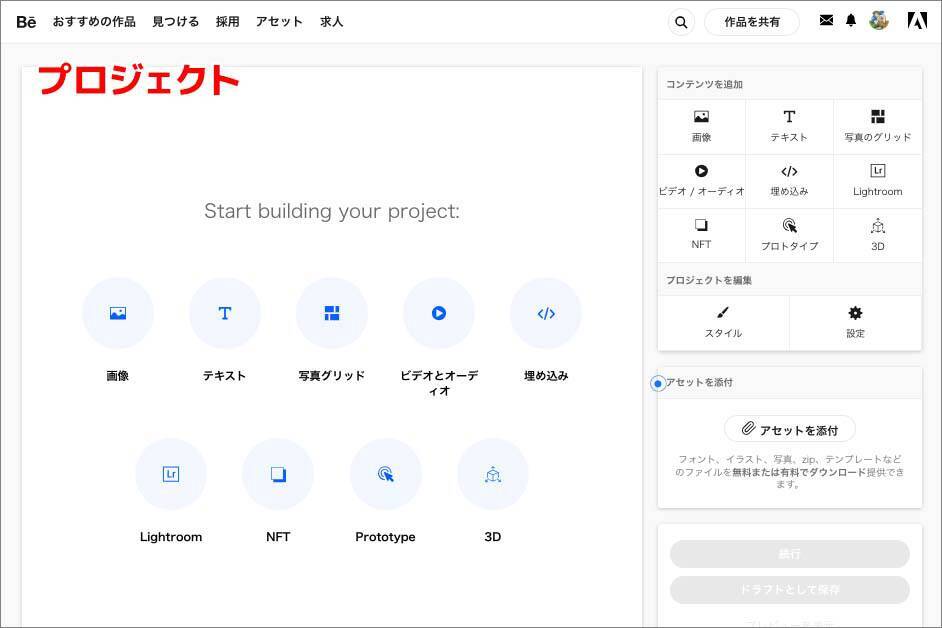
Task: Click the disabled 続行 button
Action: click(x=789, y=553)
